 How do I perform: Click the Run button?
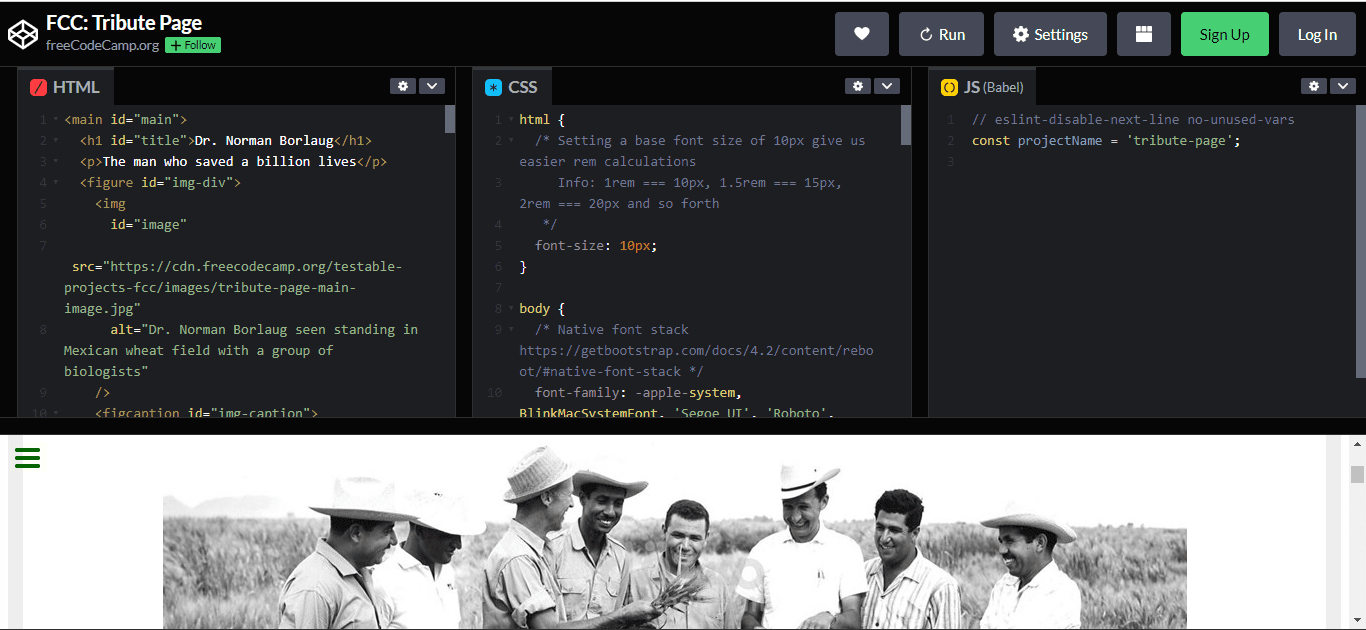point(941,34)
